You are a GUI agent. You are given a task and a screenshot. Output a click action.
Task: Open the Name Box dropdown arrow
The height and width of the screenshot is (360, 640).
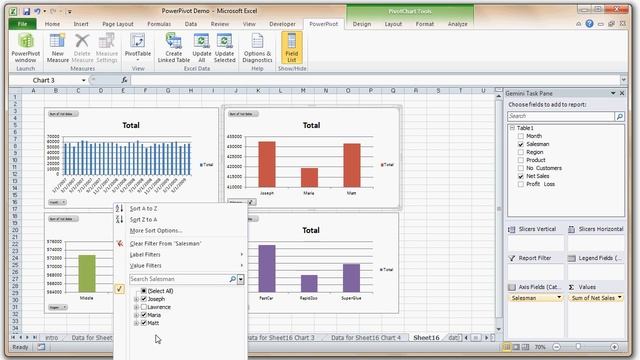pos(84,80)
